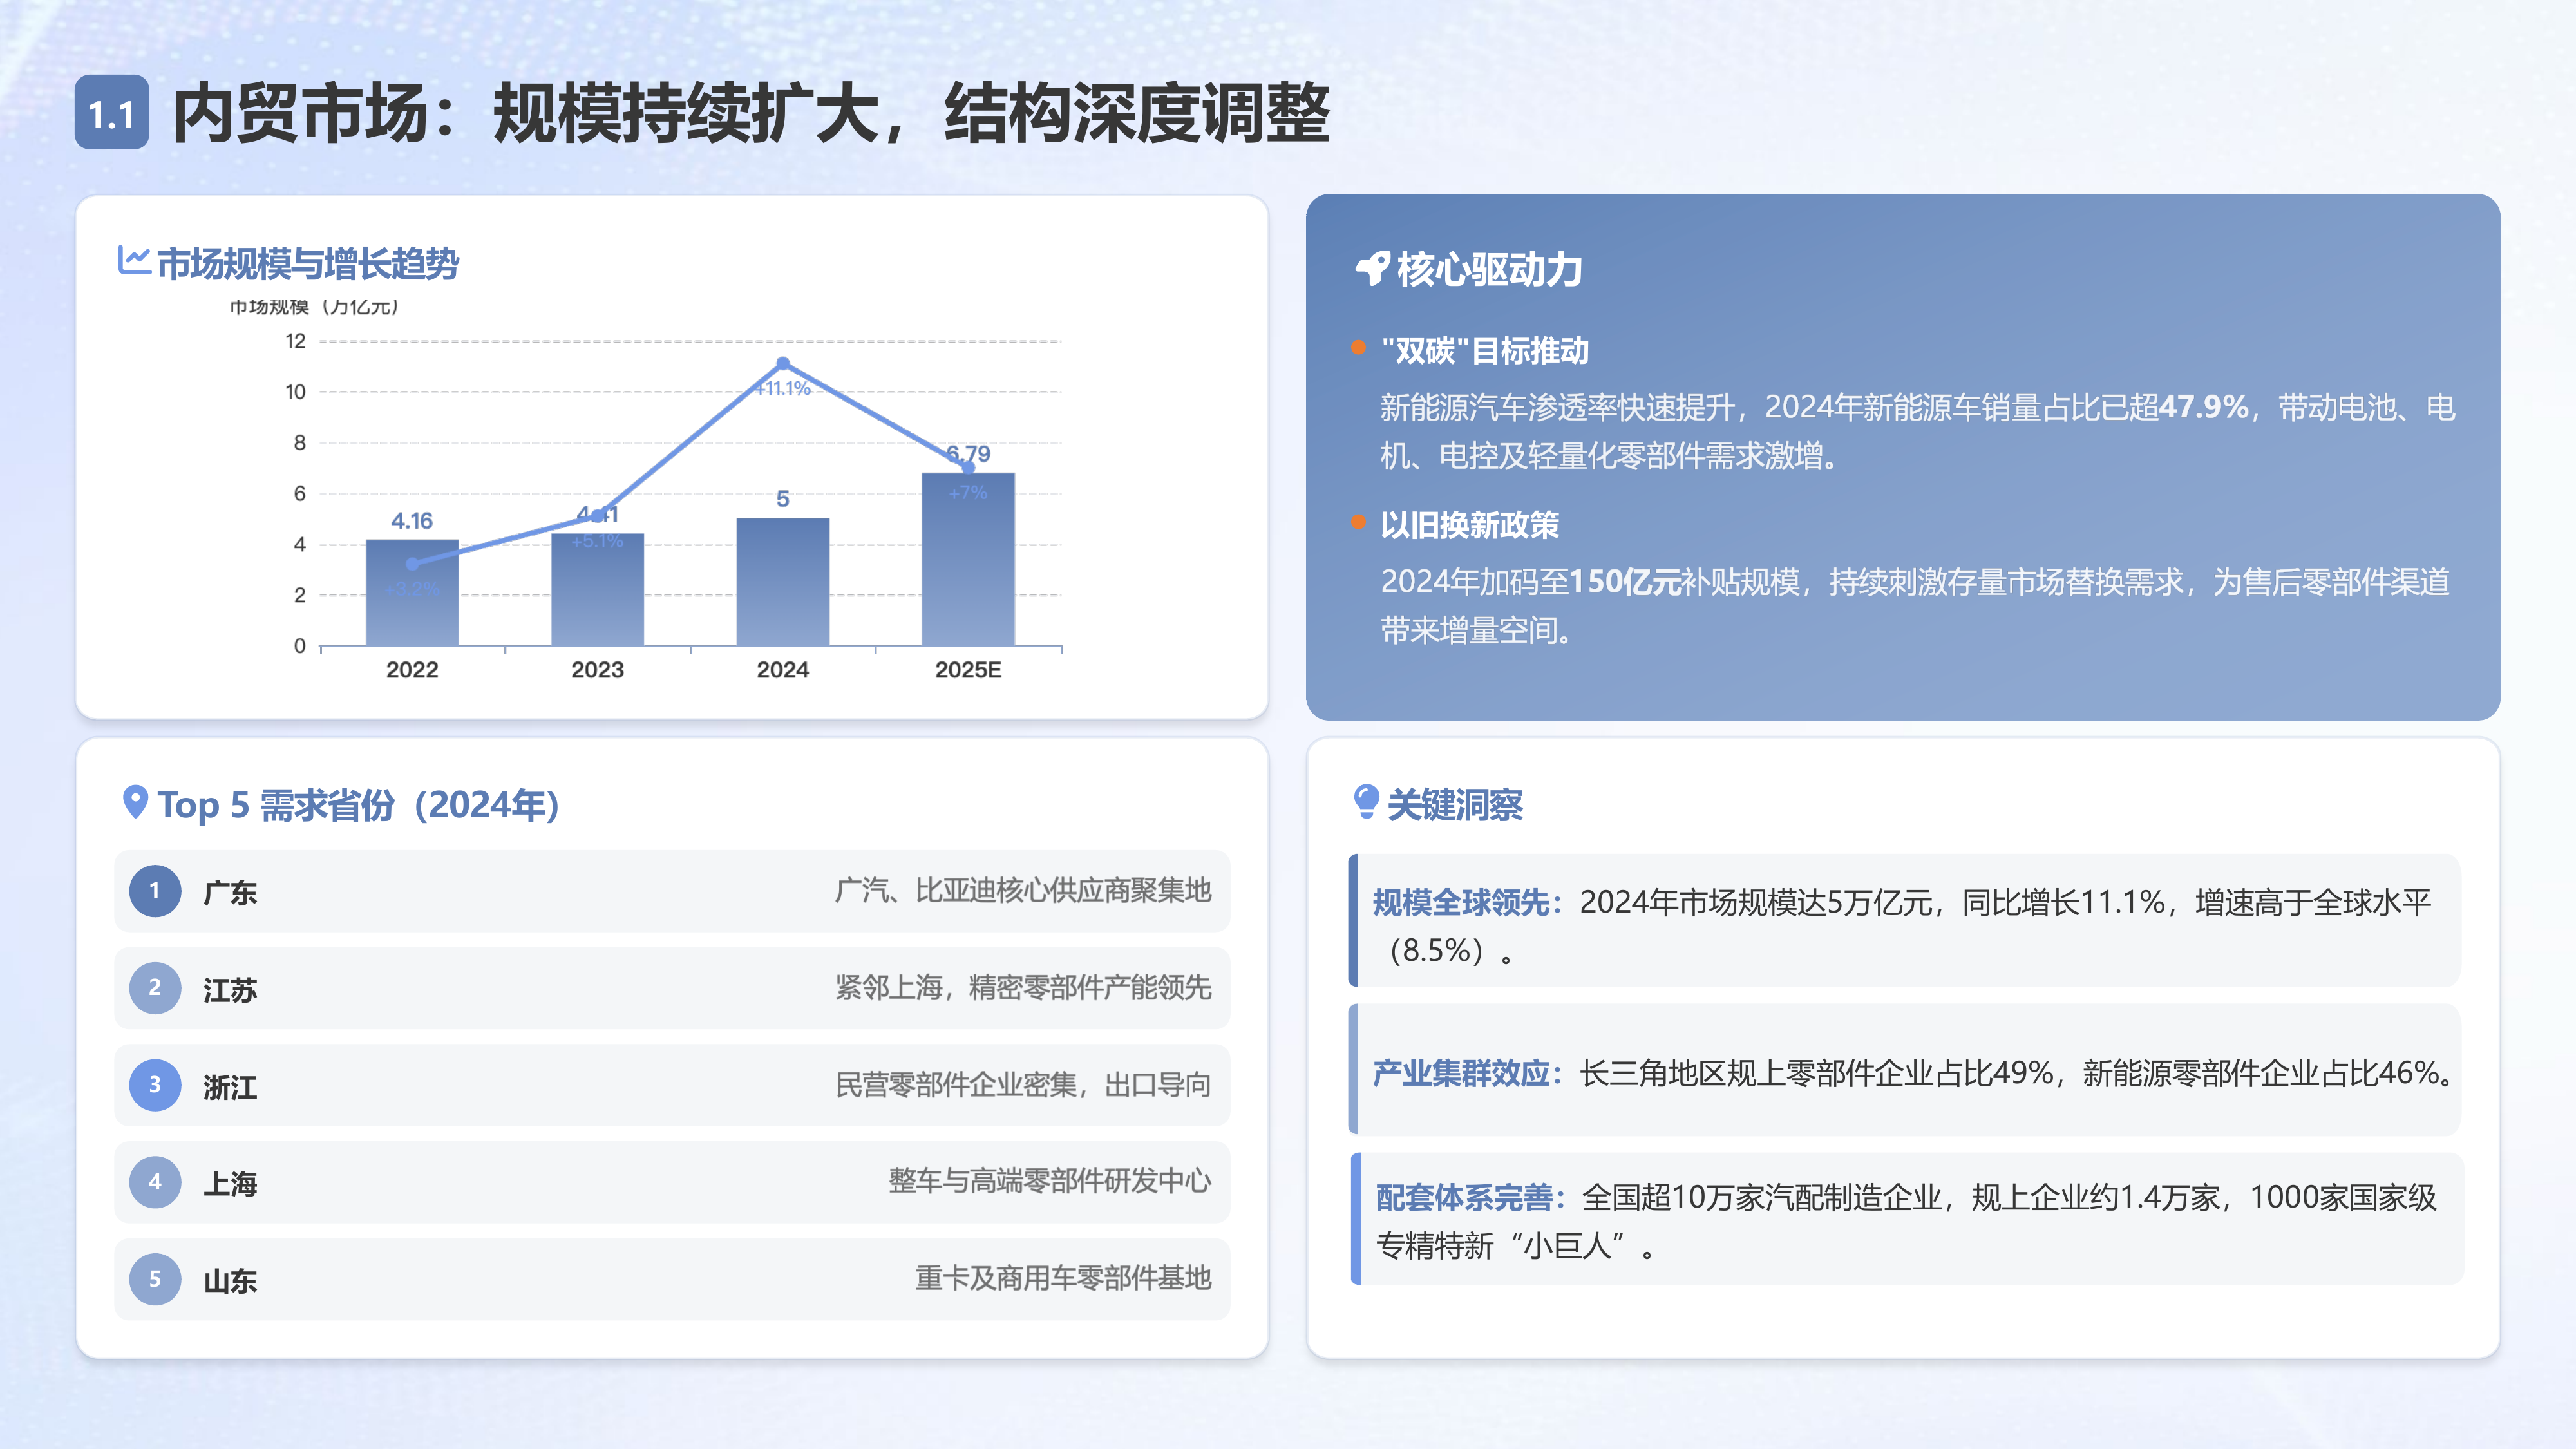Click the slide title 内贸市场：规模持续扩大
2576x1449 pixels.
click(752, 114)
